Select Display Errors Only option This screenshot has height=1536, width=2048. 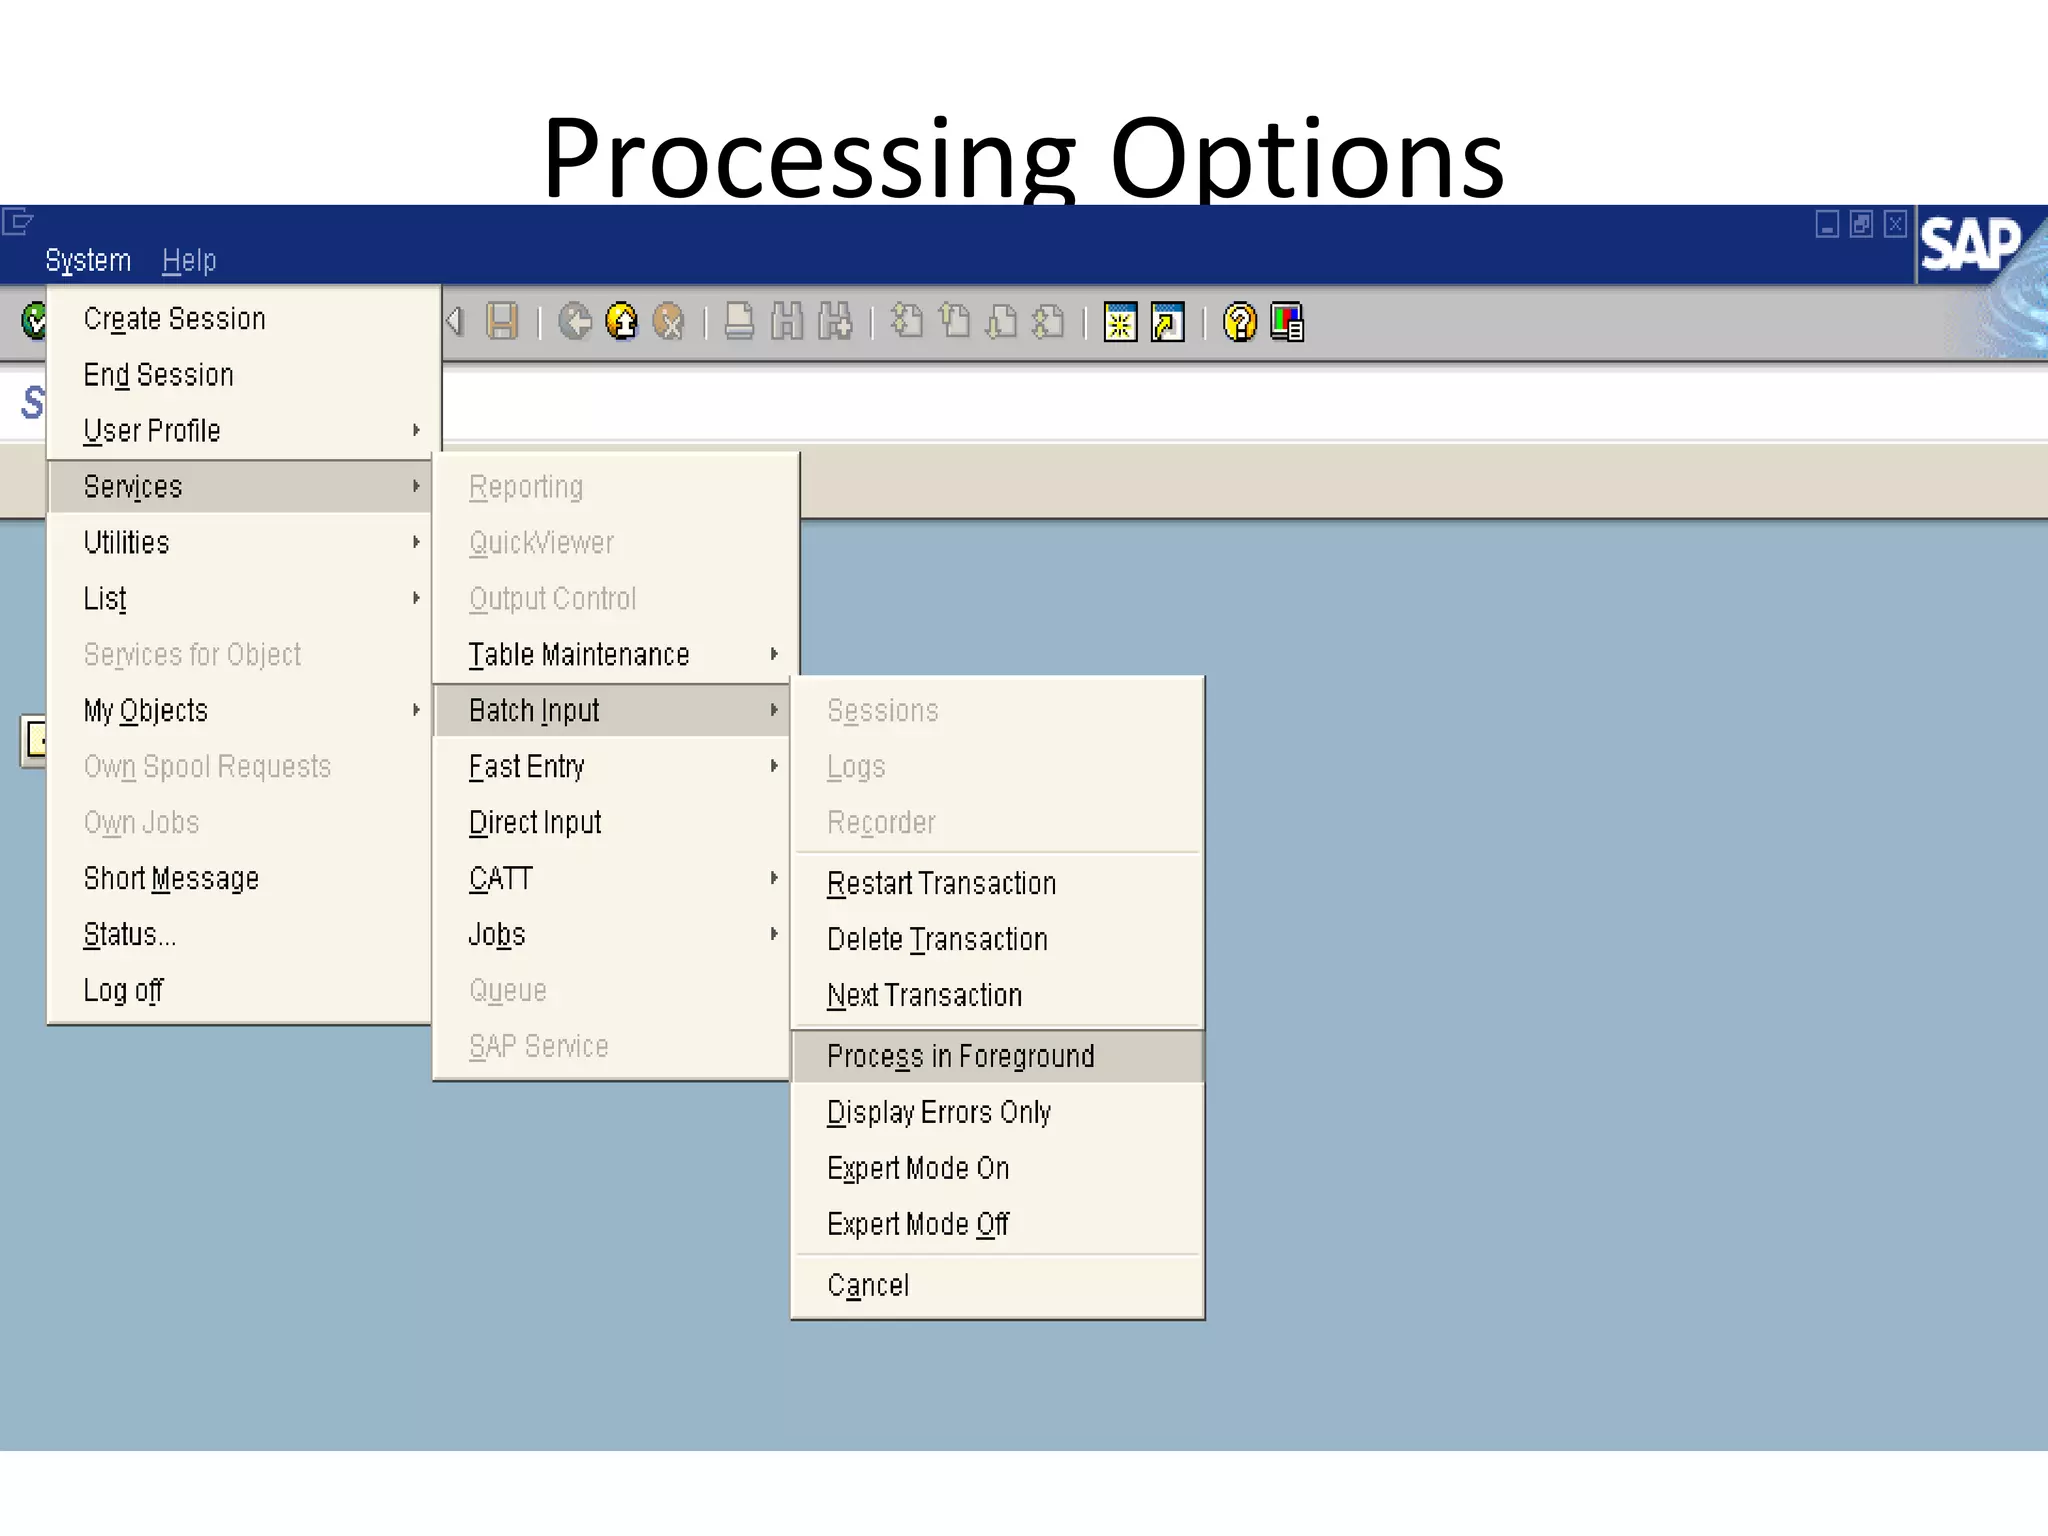click(997, 1113)
